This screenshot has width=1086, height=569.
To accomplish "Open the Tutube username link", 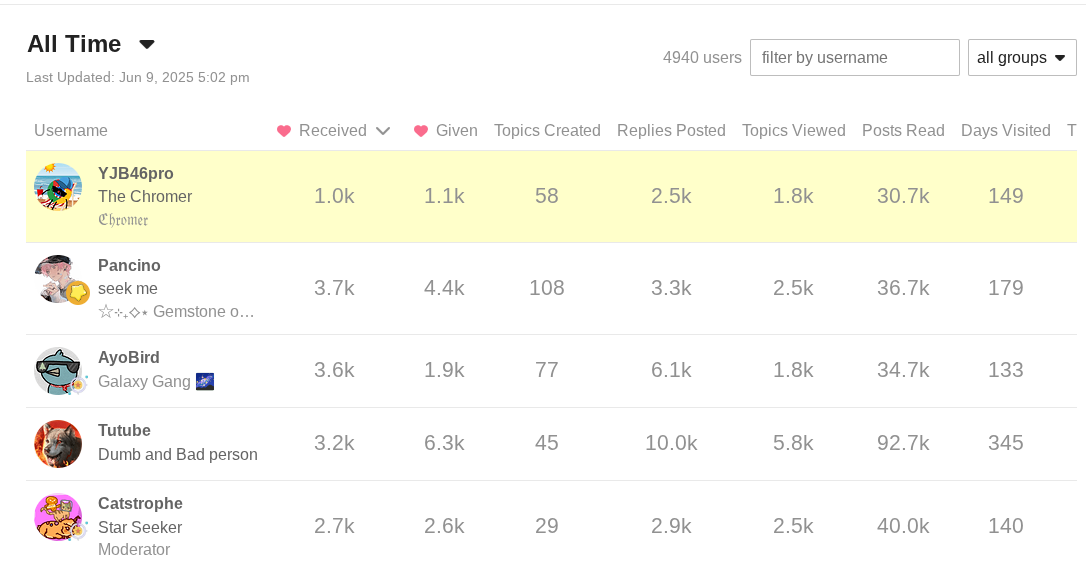I will click(x=124, y=431).
